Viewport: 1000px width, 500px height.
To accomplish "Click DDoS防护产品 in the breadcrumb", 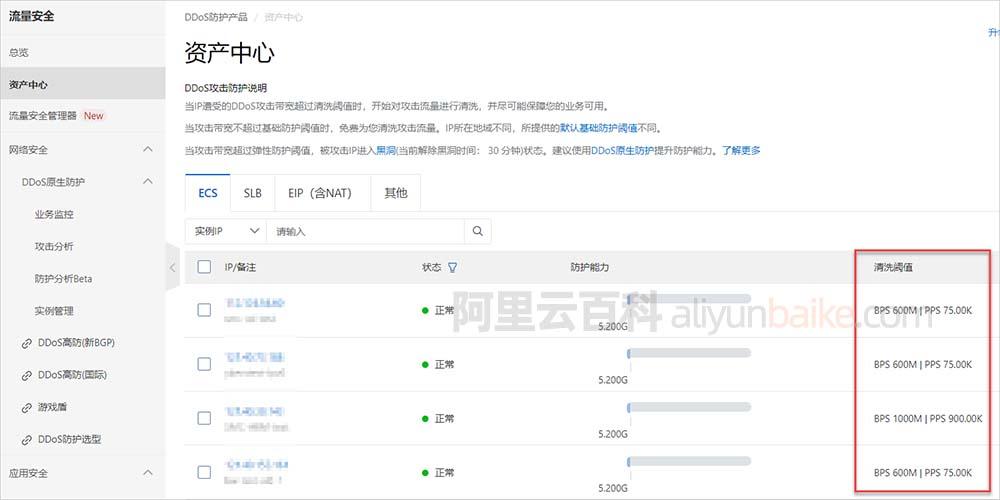I will pos(216,17).
